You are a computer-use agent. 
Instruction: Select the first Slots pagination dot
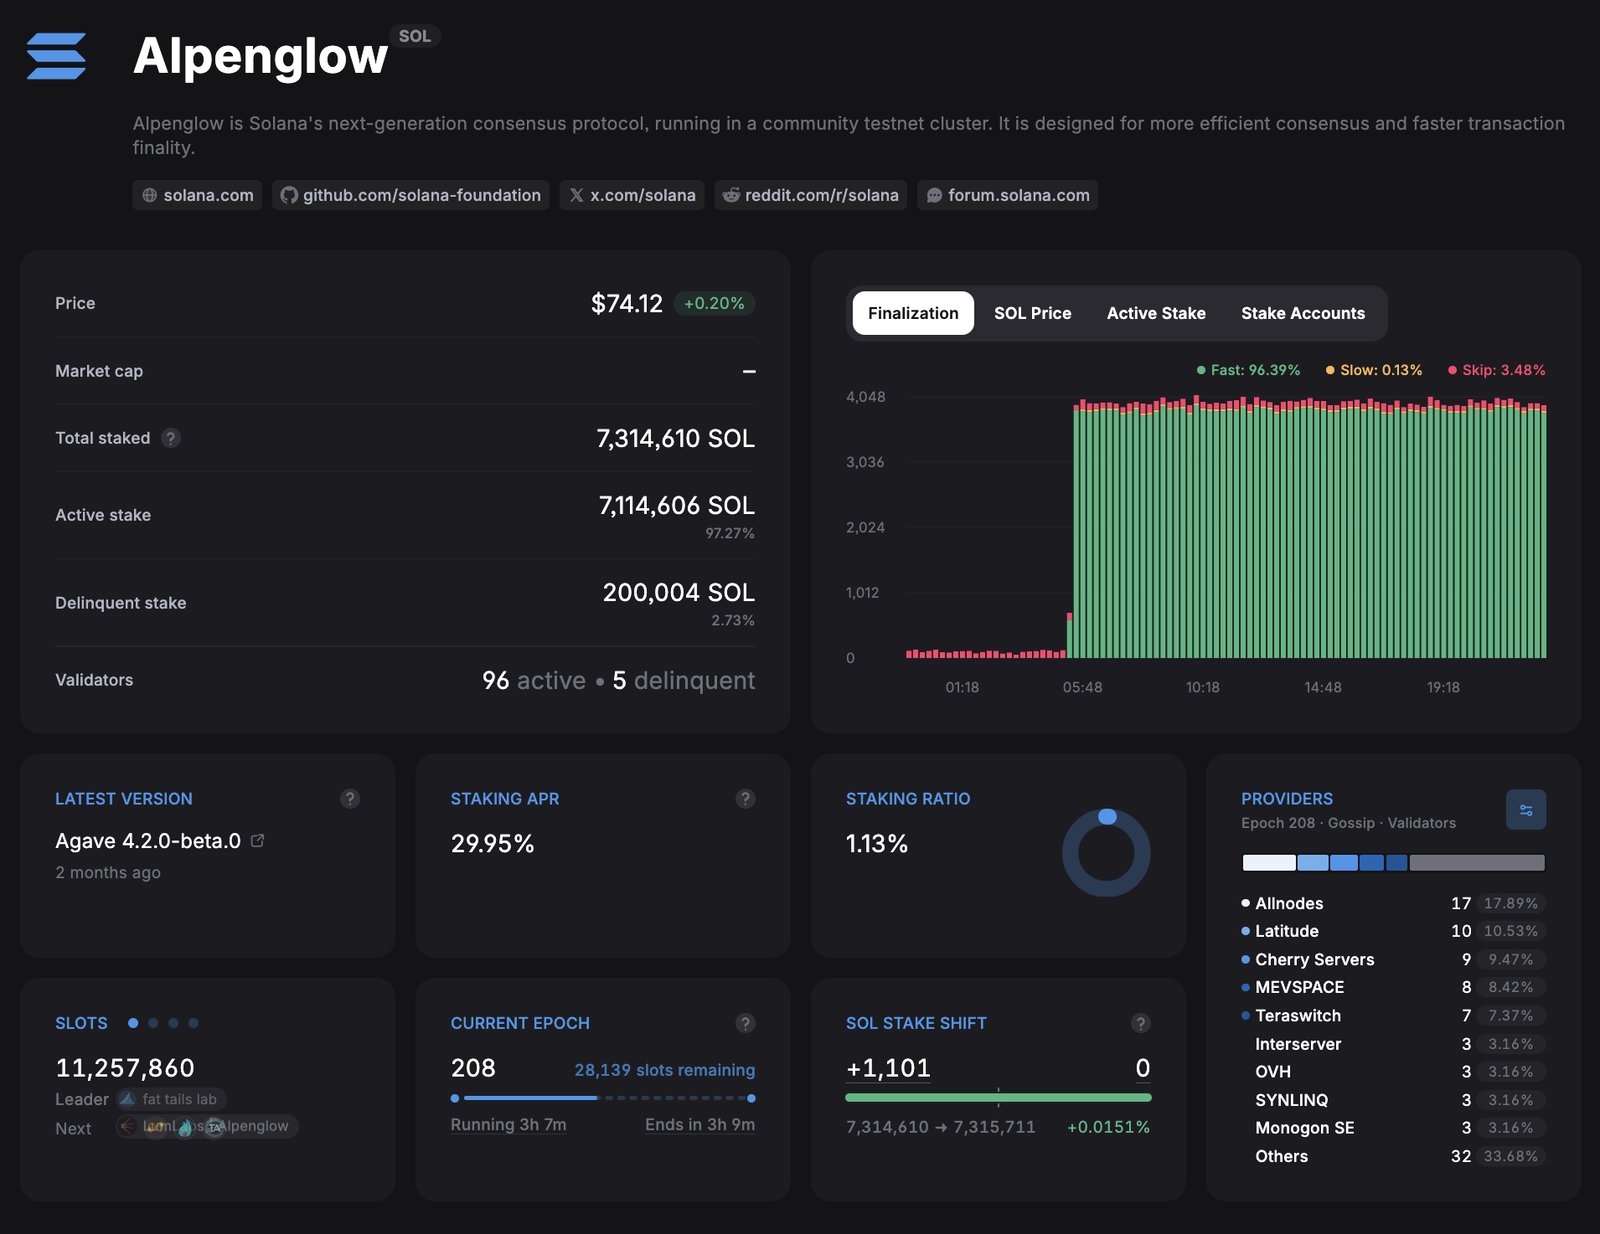[x=133, y=1023]
